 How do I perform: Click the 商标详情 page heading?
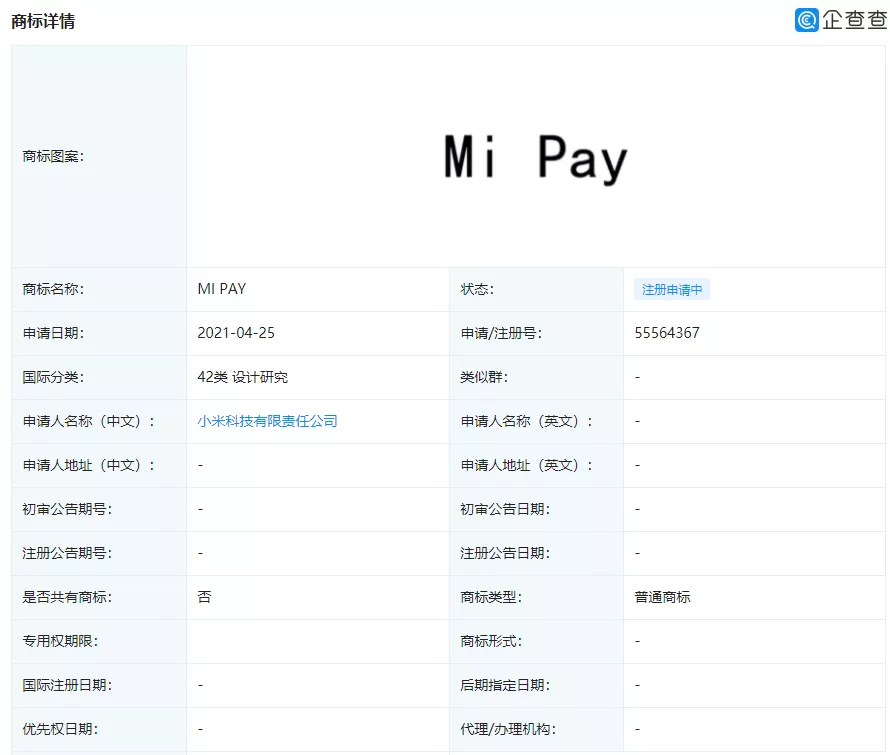tap(46, 20)
